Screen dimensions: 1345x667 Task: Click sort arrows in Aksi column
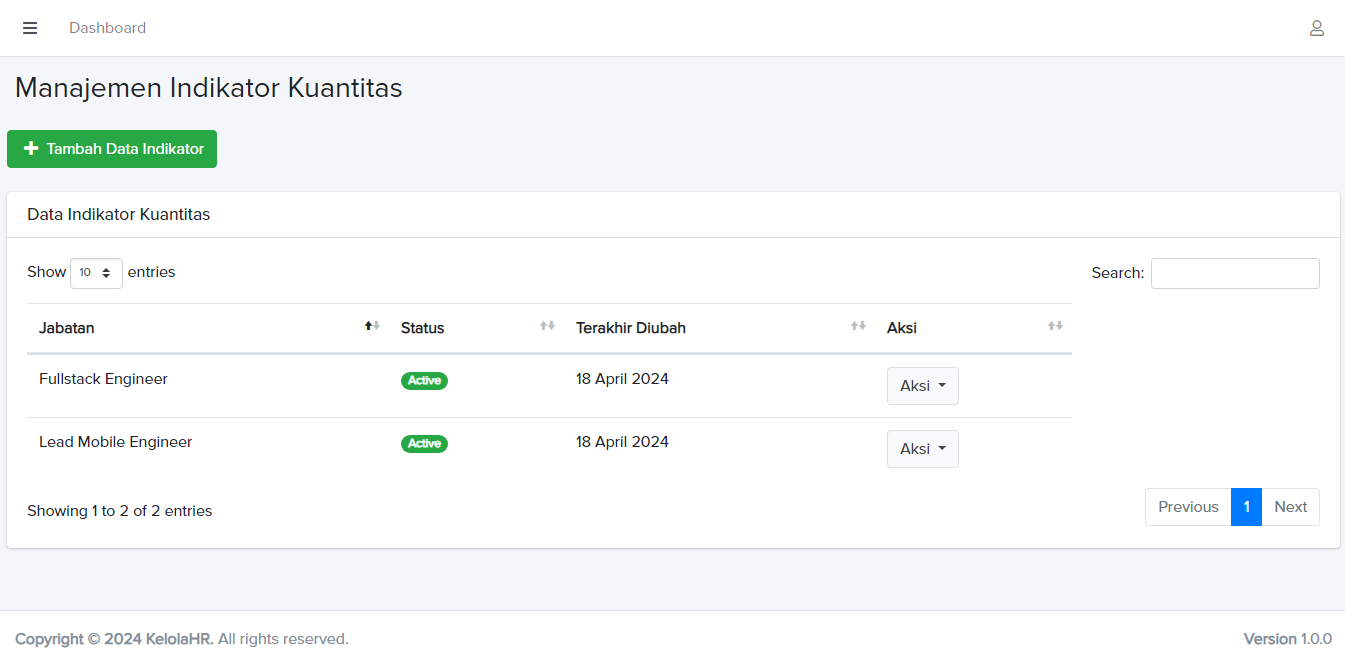[1055, 326]
